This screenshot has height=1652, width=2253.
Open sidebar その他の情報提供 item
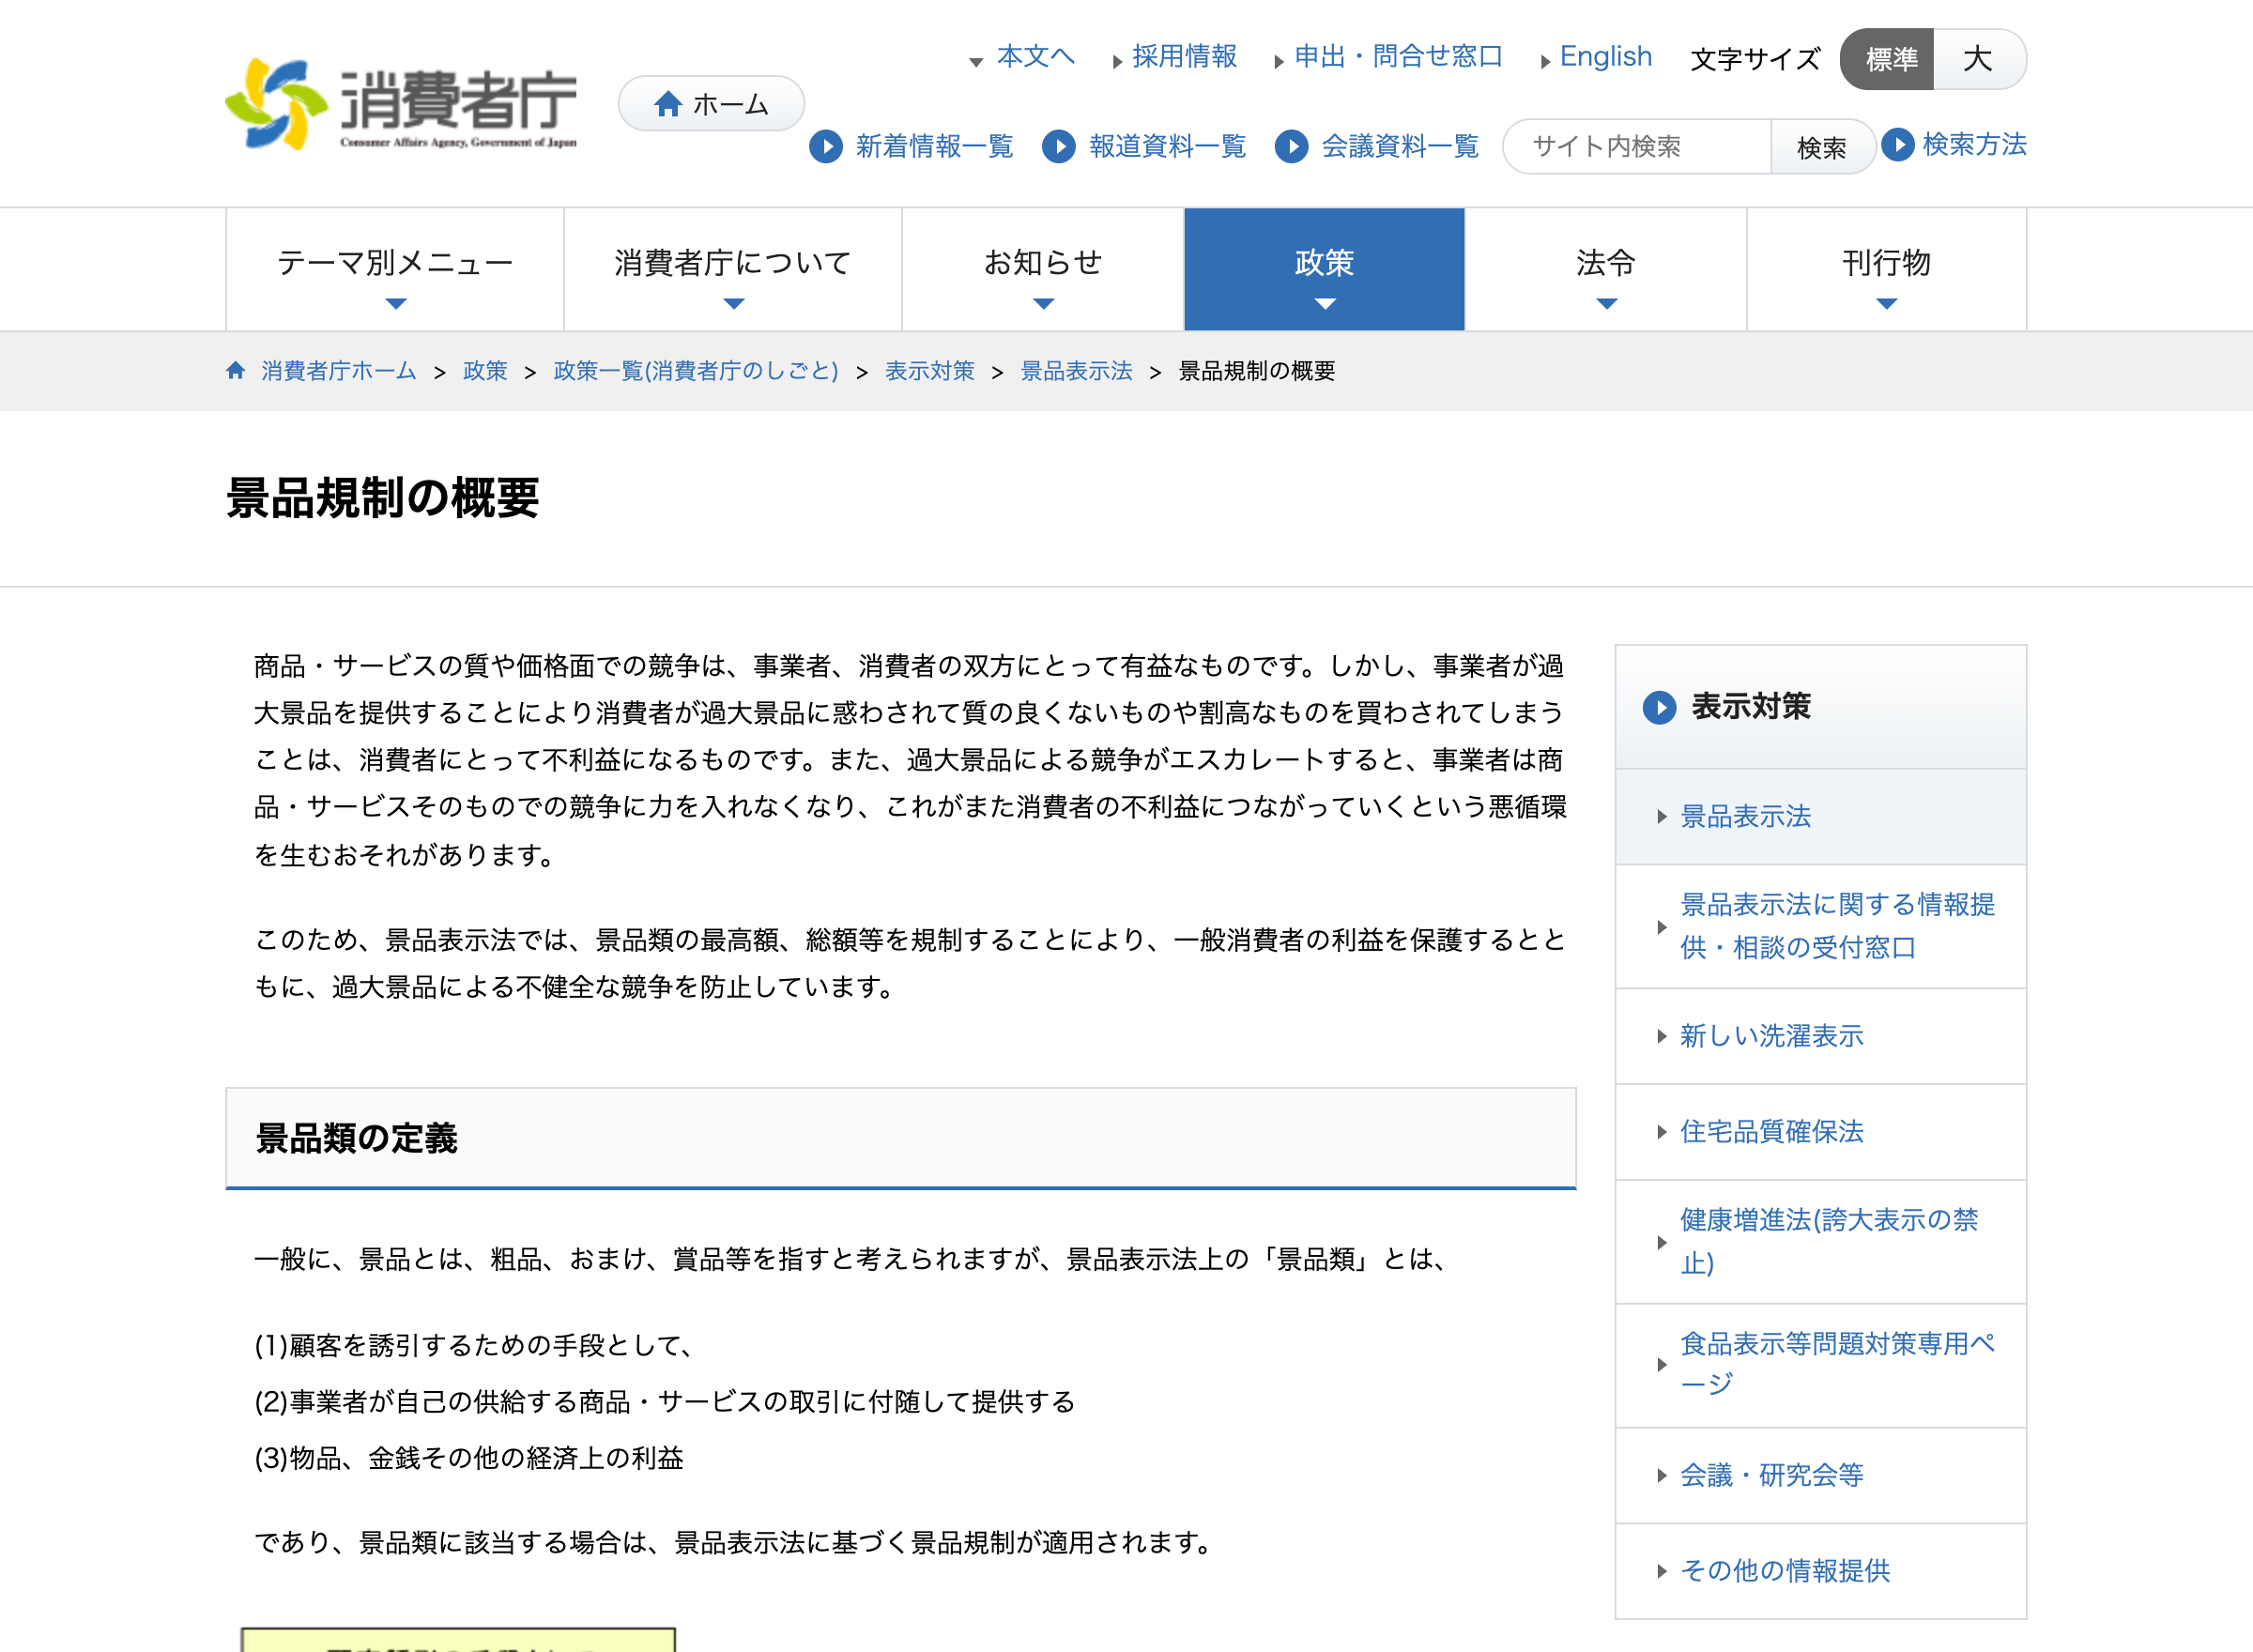click(x=1821, y=1571)
